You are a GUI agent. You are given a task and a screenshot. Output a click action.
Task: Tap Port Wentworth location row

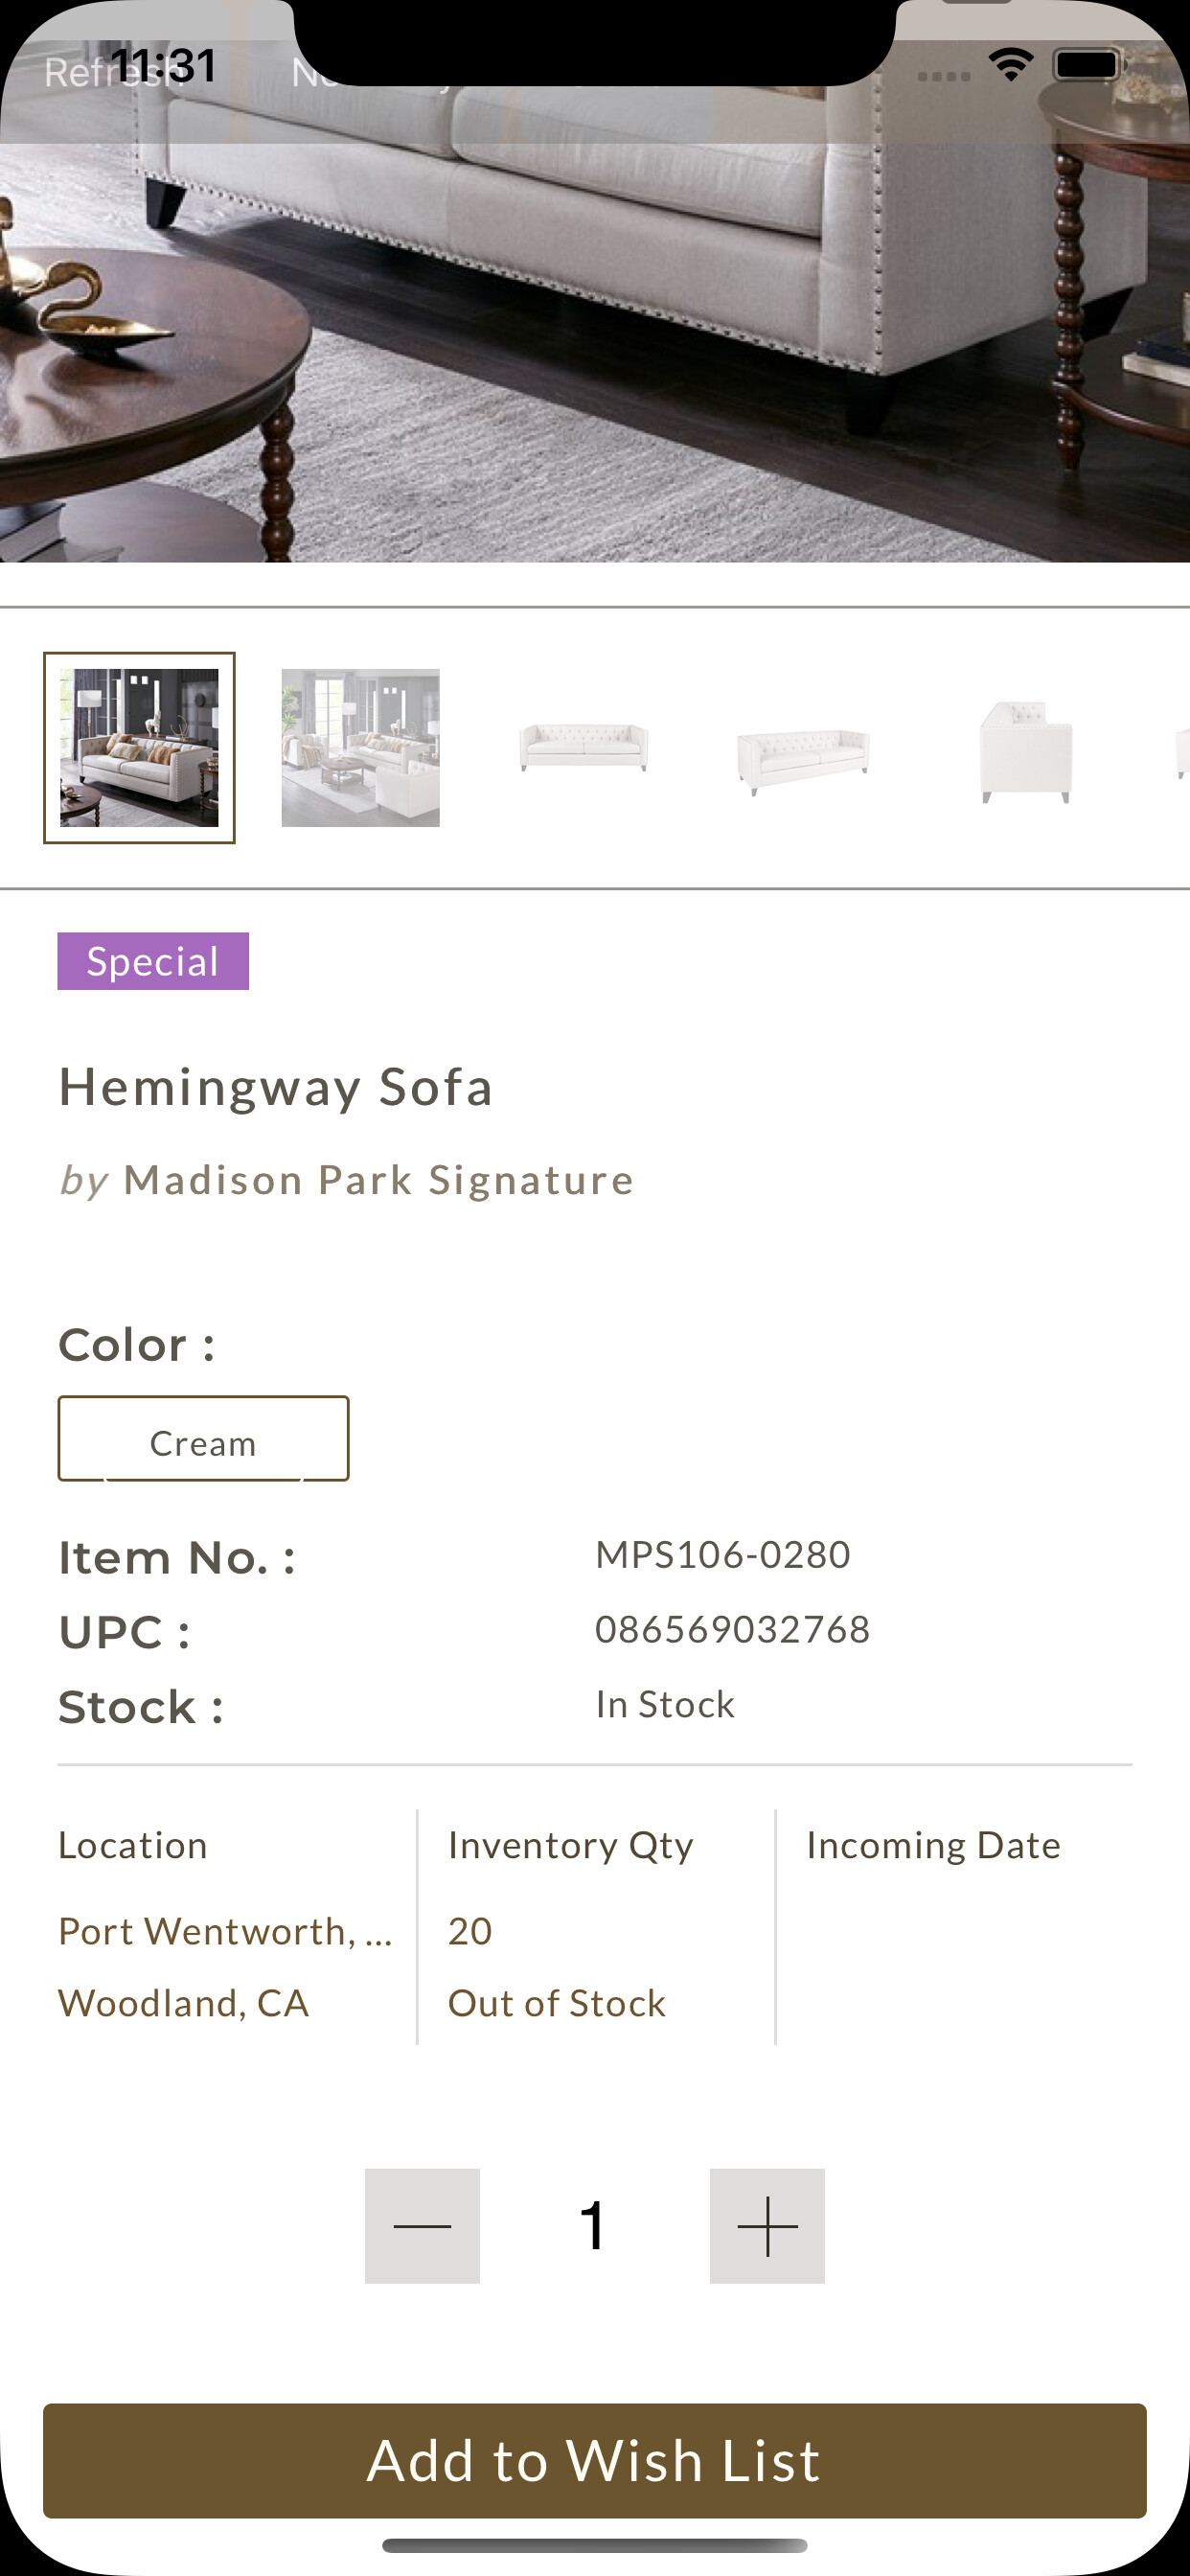[x=225, y=1931]
